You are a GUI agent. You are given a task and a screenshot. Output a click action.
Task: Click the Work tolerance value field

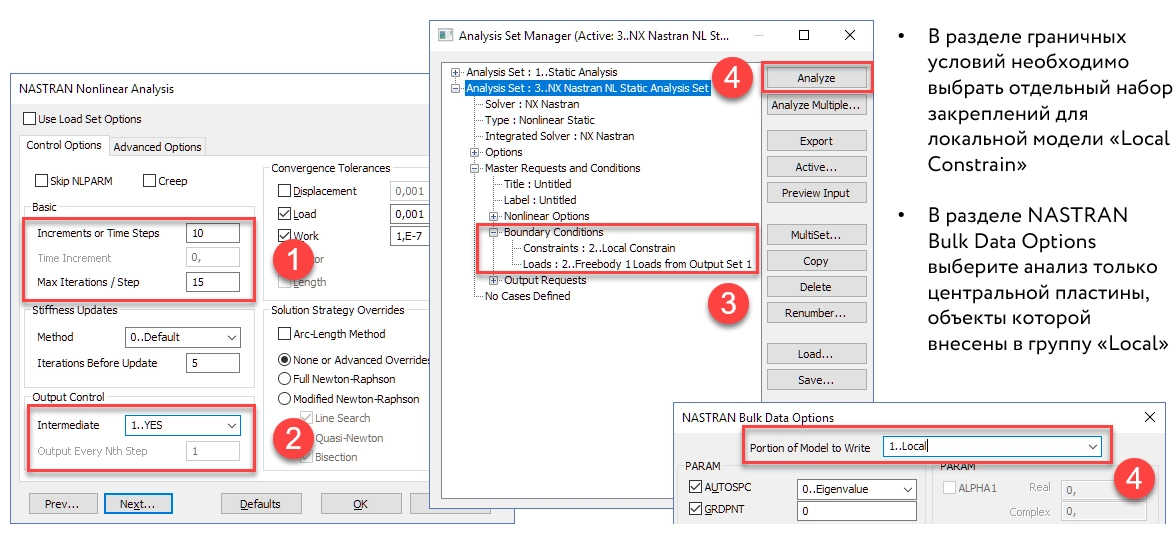pyautogui.click(x=410, y=236)
